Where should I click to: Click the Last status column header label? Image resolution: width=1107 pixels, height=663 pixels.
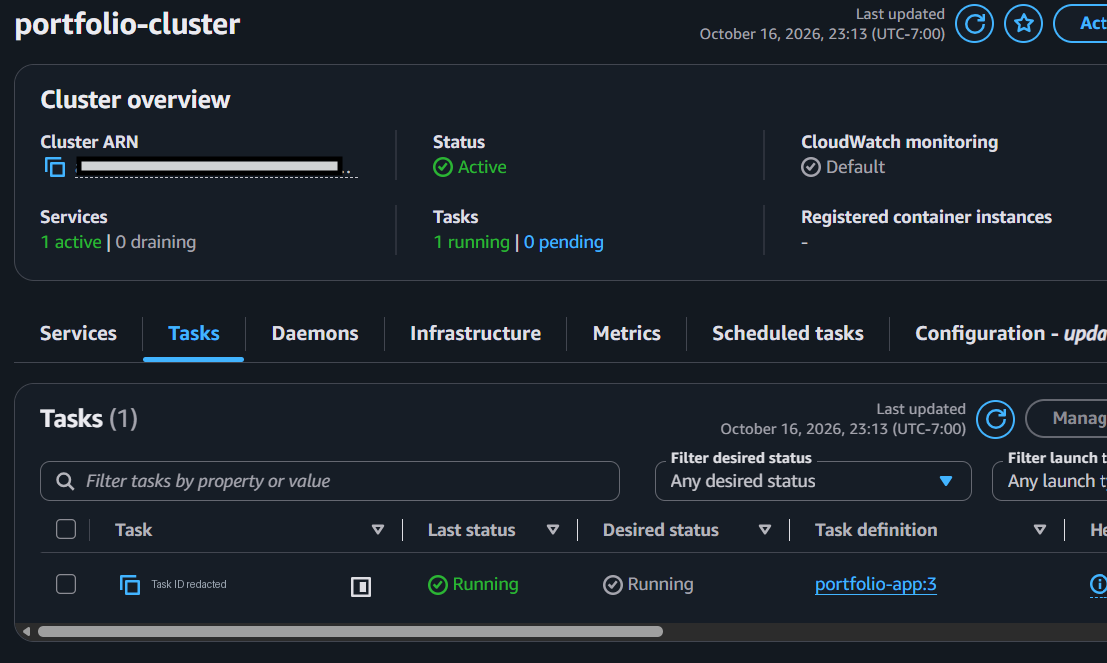click(x=472, y=530)
